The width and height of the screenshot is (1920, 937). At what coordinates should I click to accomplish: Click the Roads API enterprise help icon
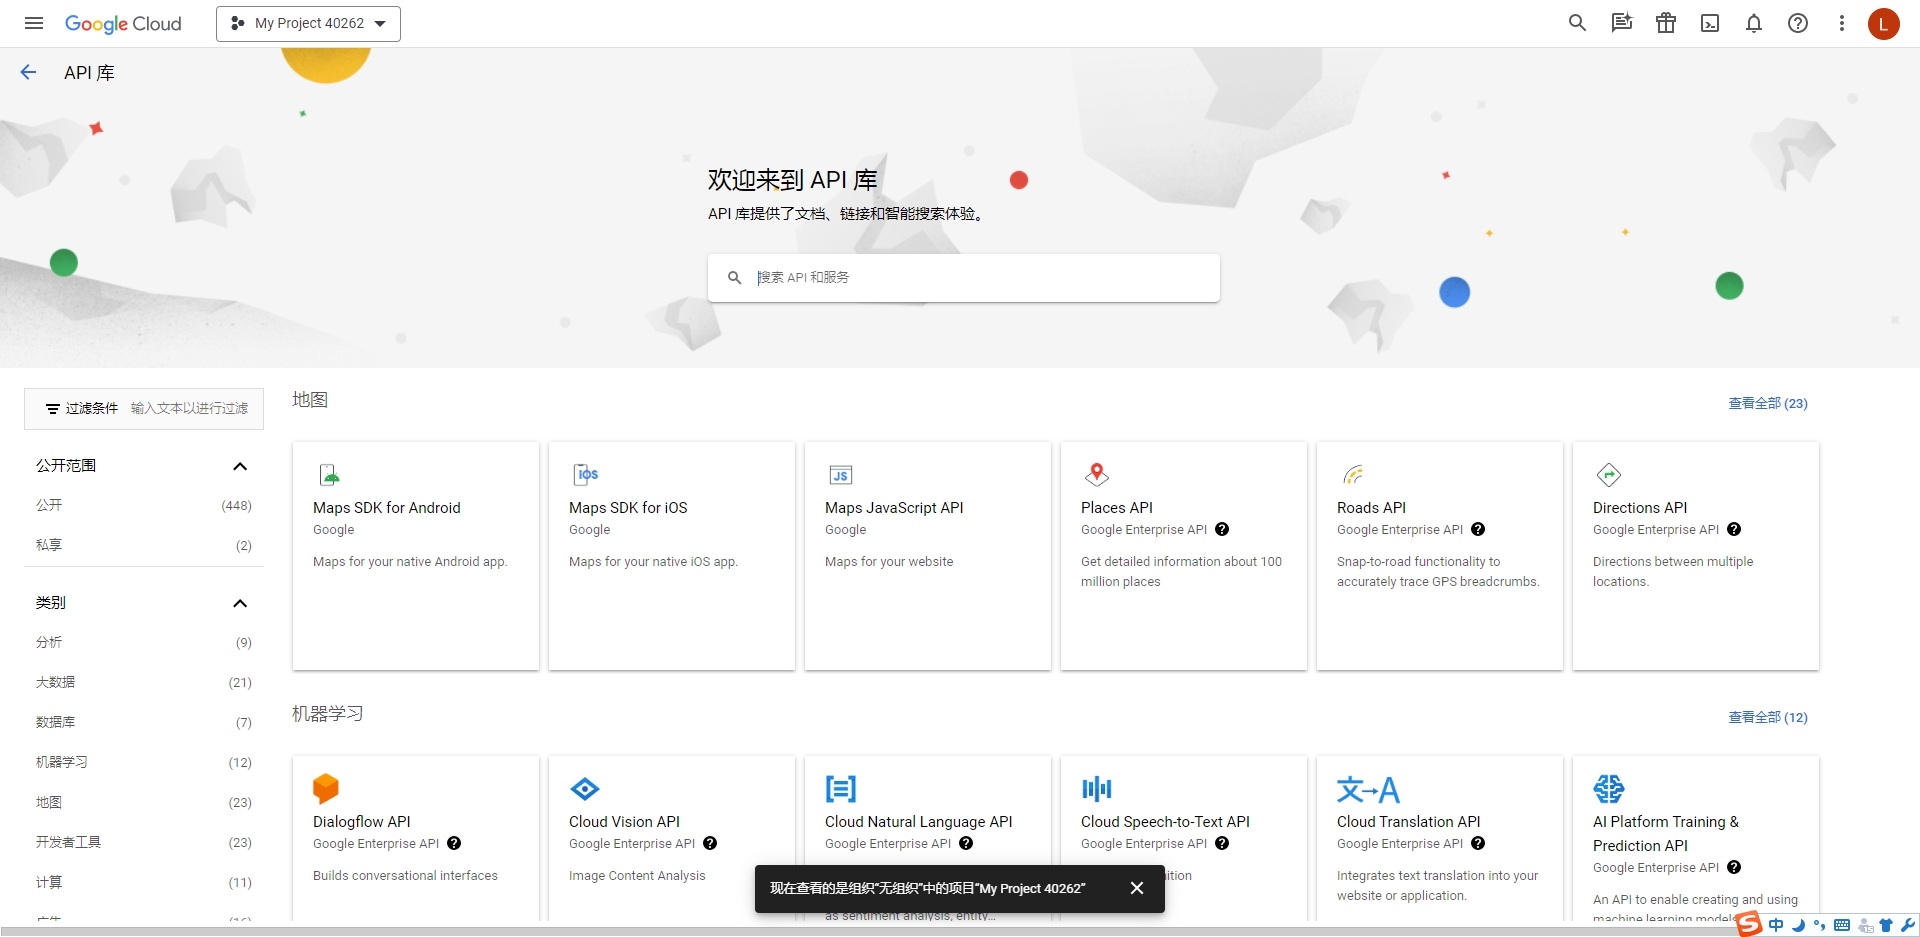point(1478,530)
